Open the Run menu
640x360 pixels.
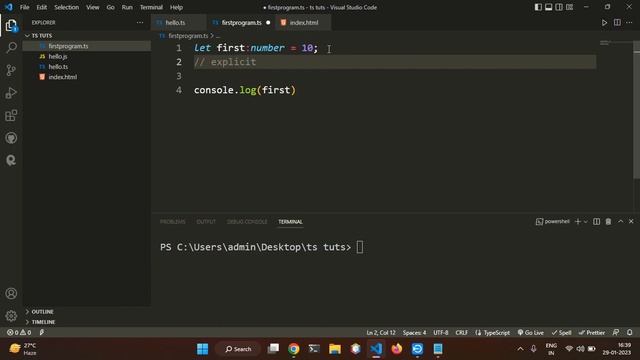(127, 7)
